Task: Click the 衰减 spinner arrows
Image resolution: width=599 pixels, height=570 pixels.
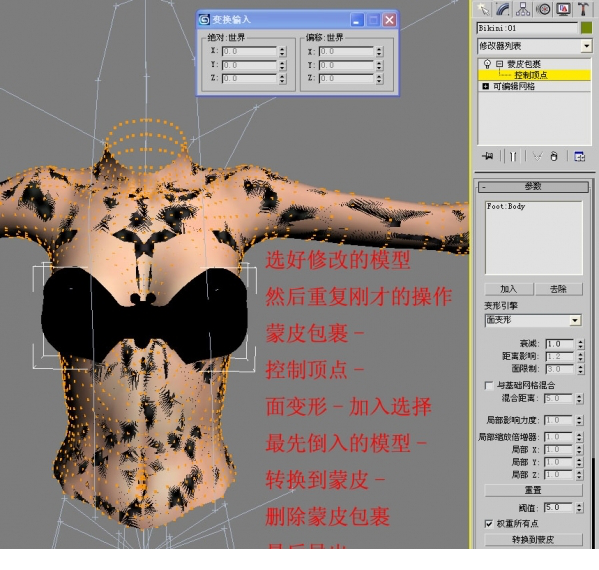Action: pos(581,344)
